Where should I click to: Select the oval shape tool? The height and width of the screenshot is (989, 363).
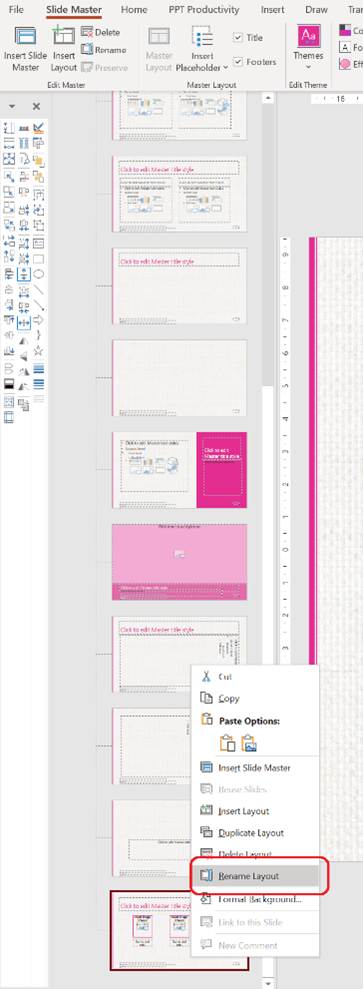point(38,274)
